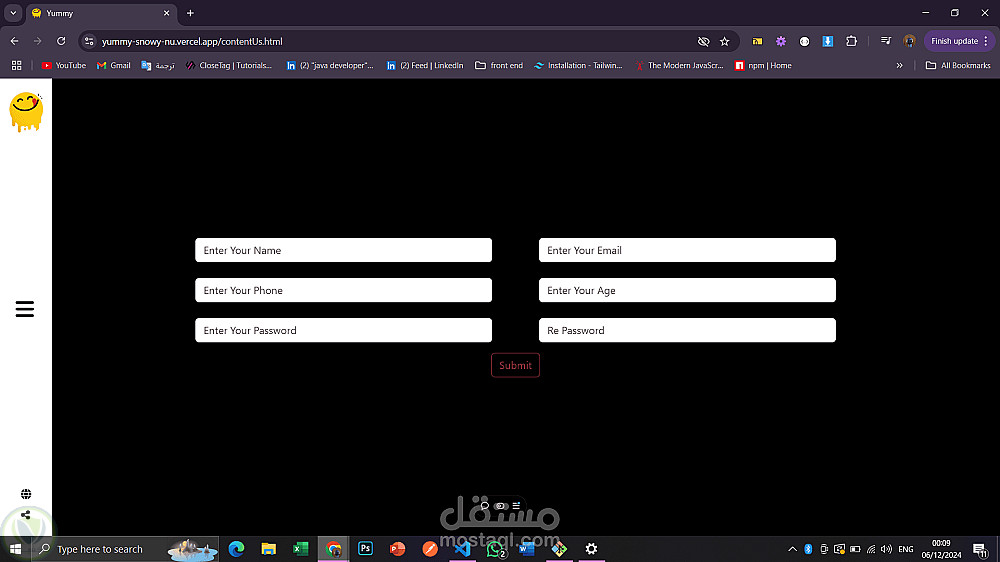
Task: Open File Explorer from taskbar
Action: point(268,549)
